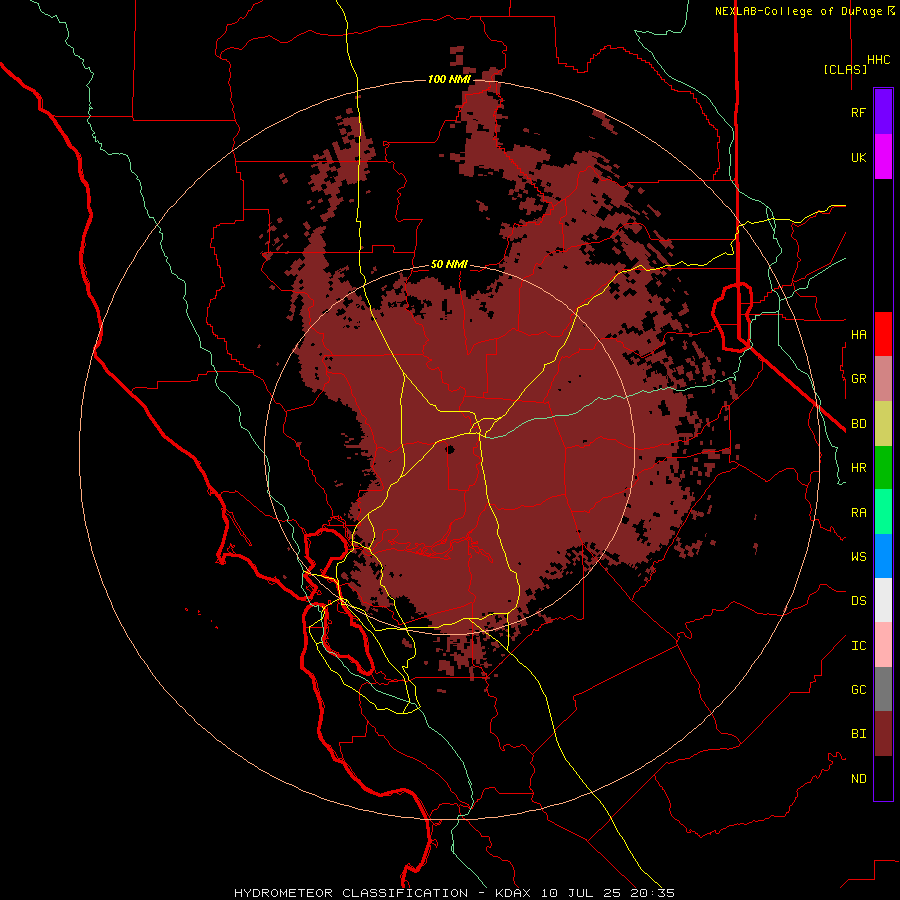Click the 'RF' legend label

(x=858, y=112)
